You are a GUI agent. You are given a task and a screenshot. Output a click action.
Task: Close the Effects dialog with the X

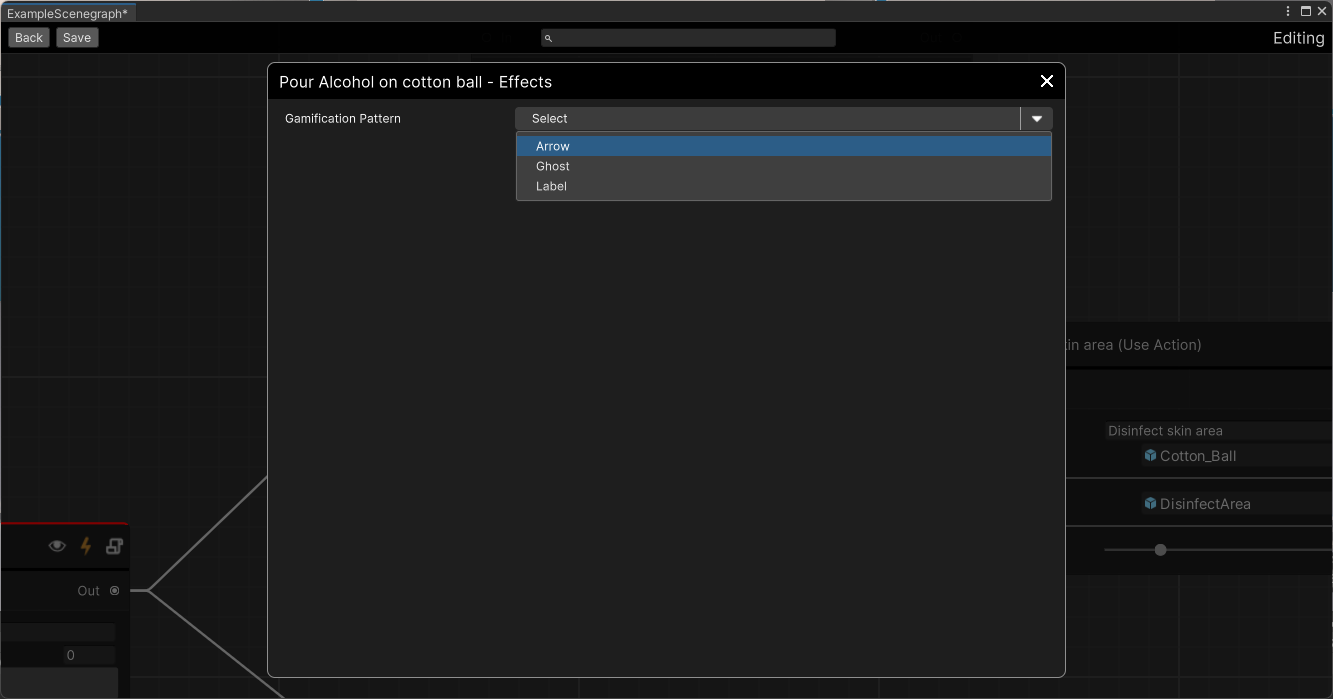click(x=1046, y=81)
